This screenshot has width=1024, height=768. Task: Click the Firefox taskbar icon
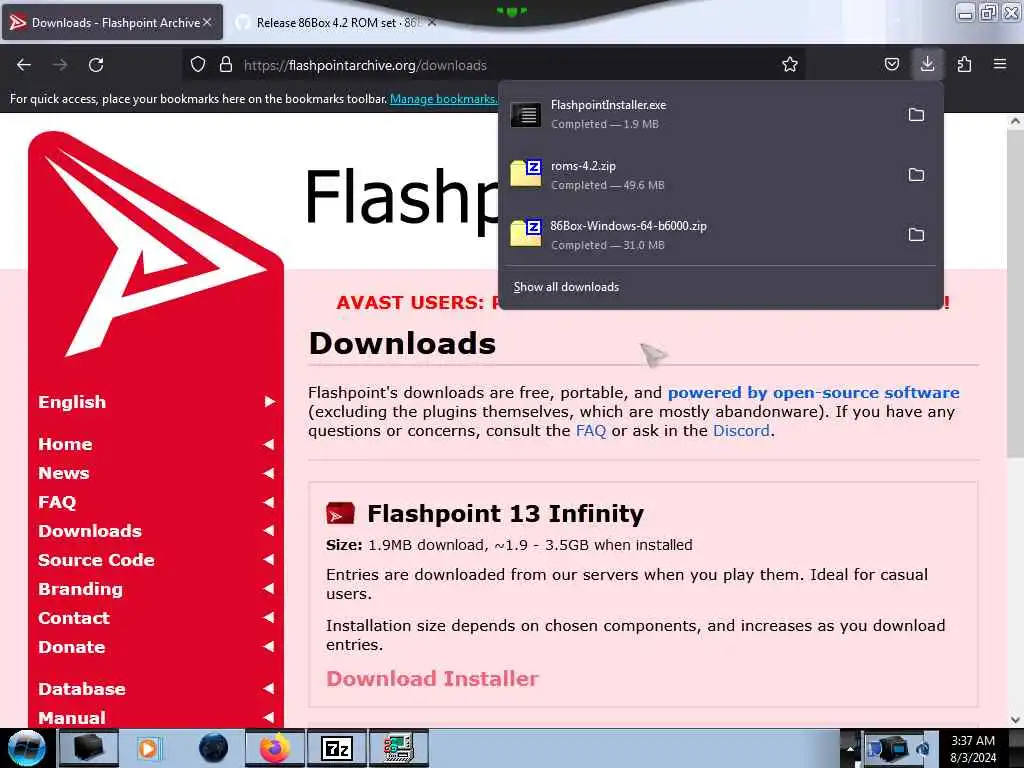click(x=275, y=748)
